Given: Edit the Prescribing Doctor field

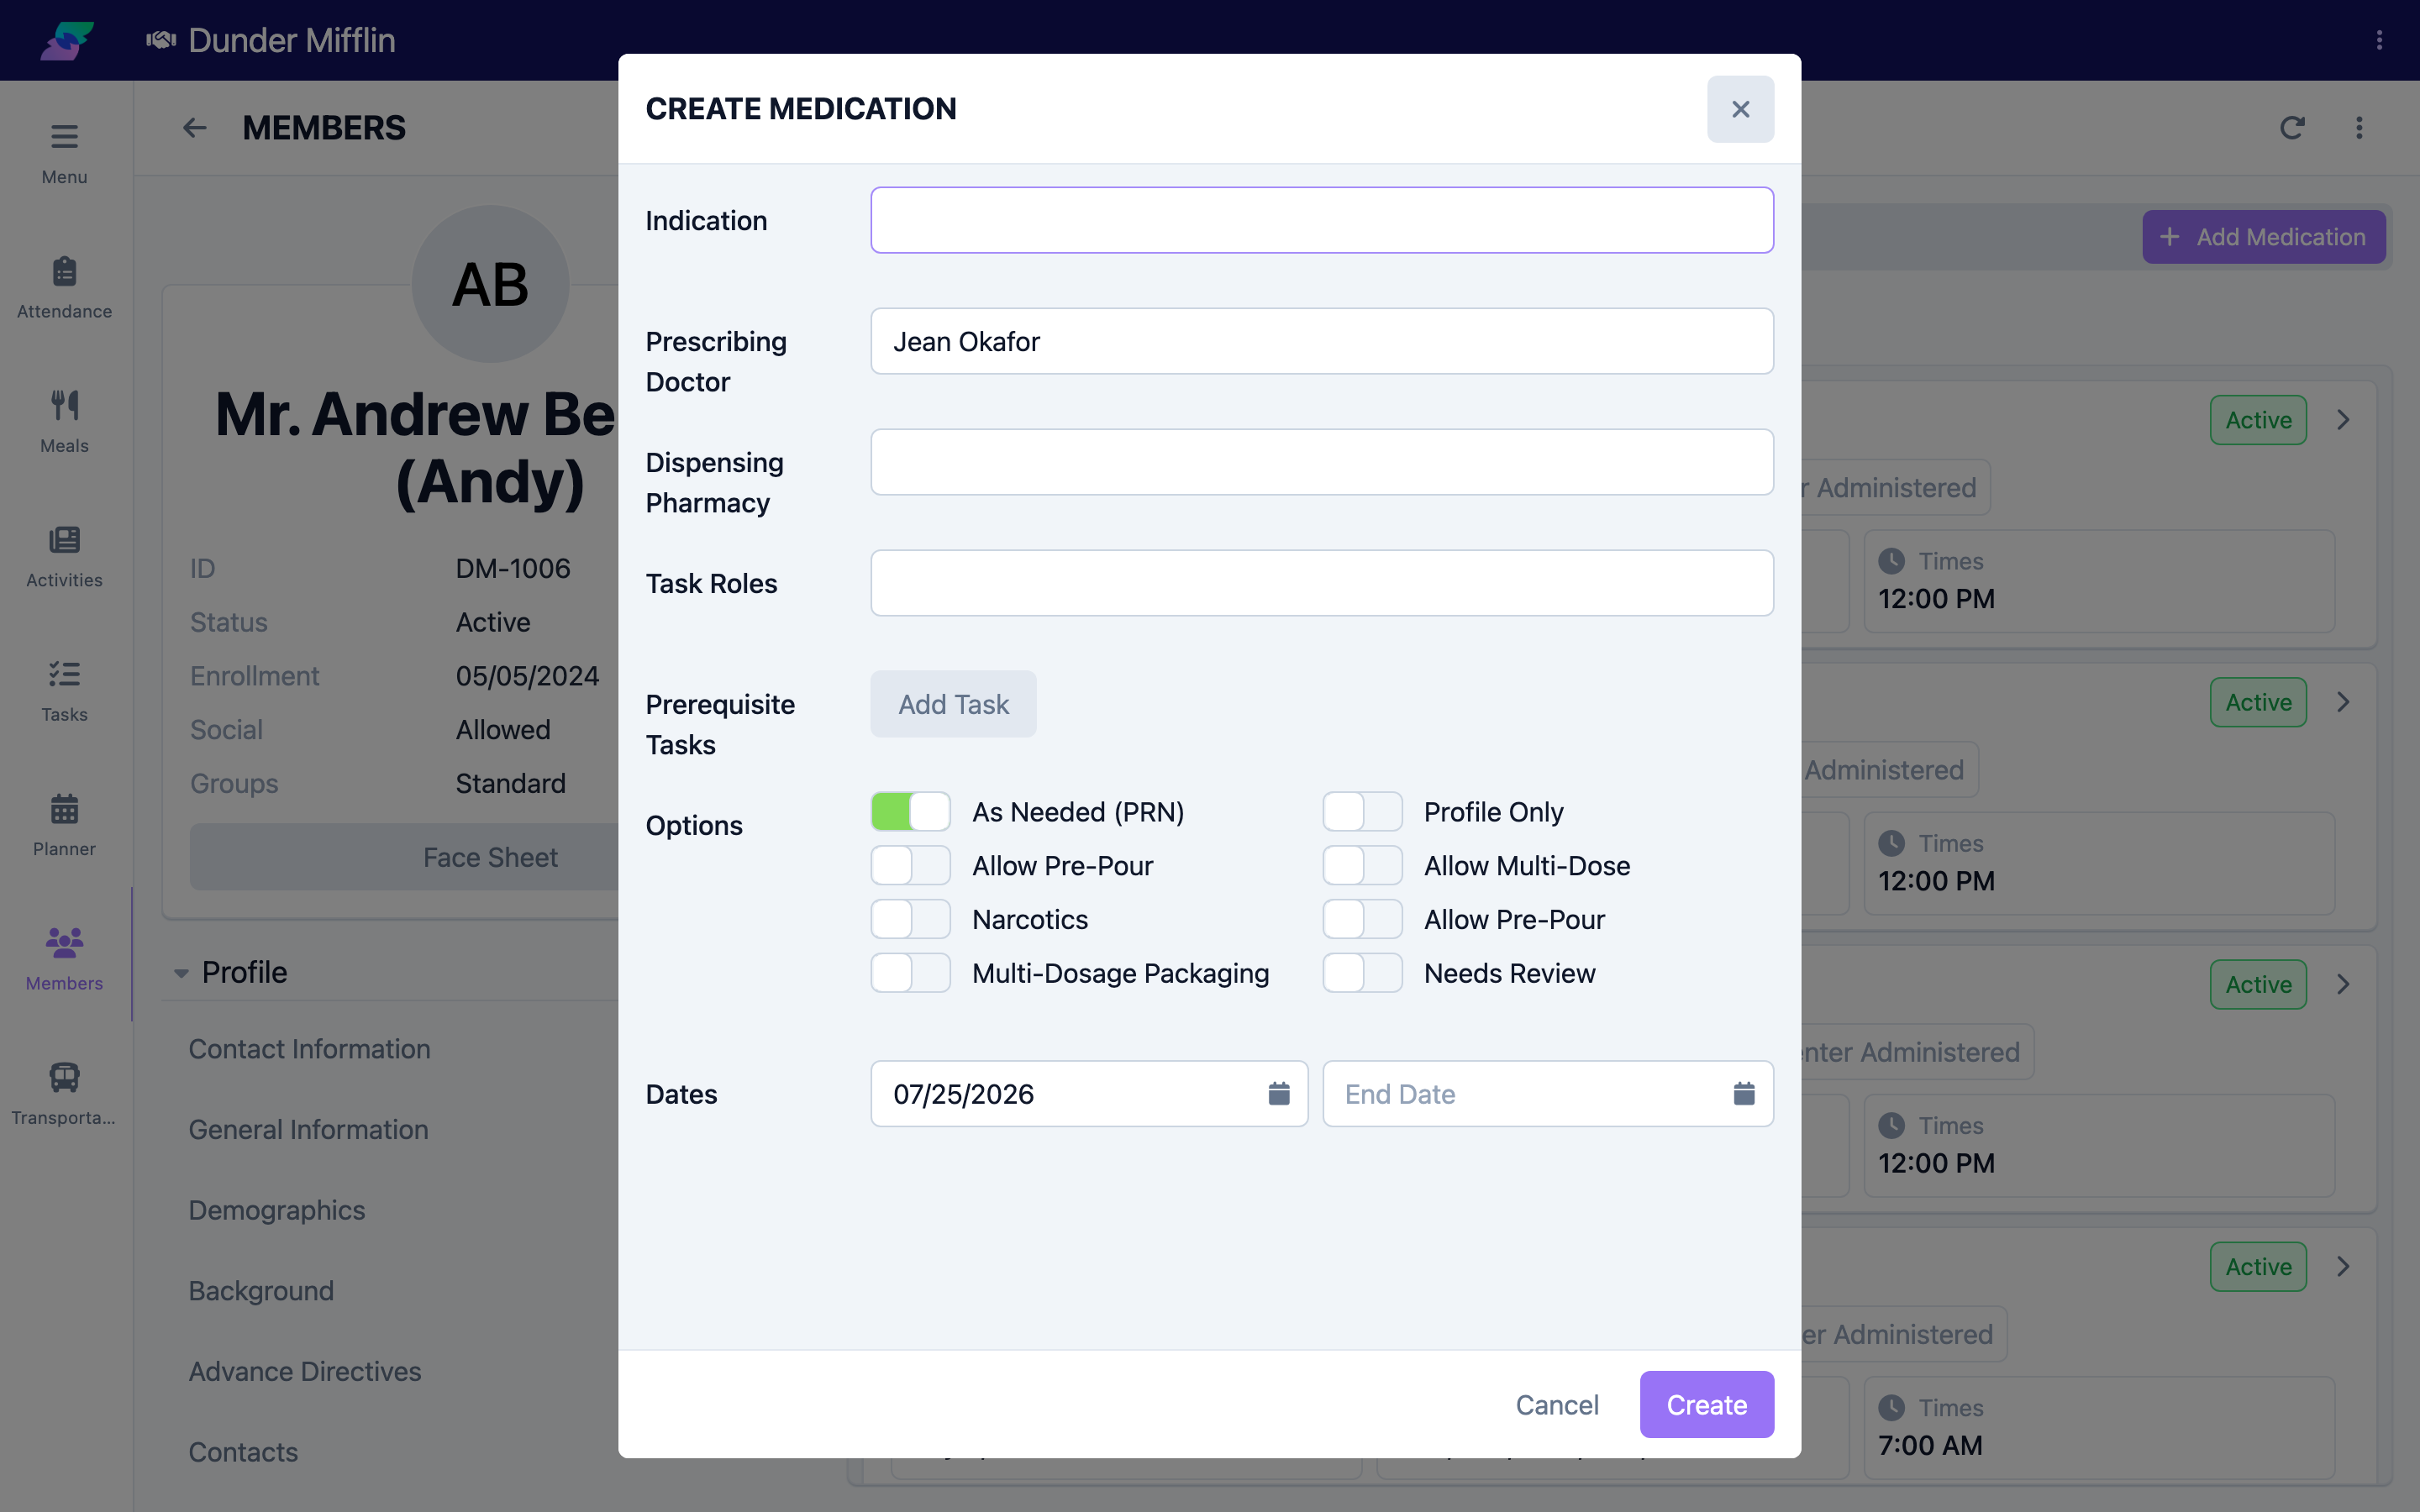Looking at the screenshot, I should coord(1322,341).
